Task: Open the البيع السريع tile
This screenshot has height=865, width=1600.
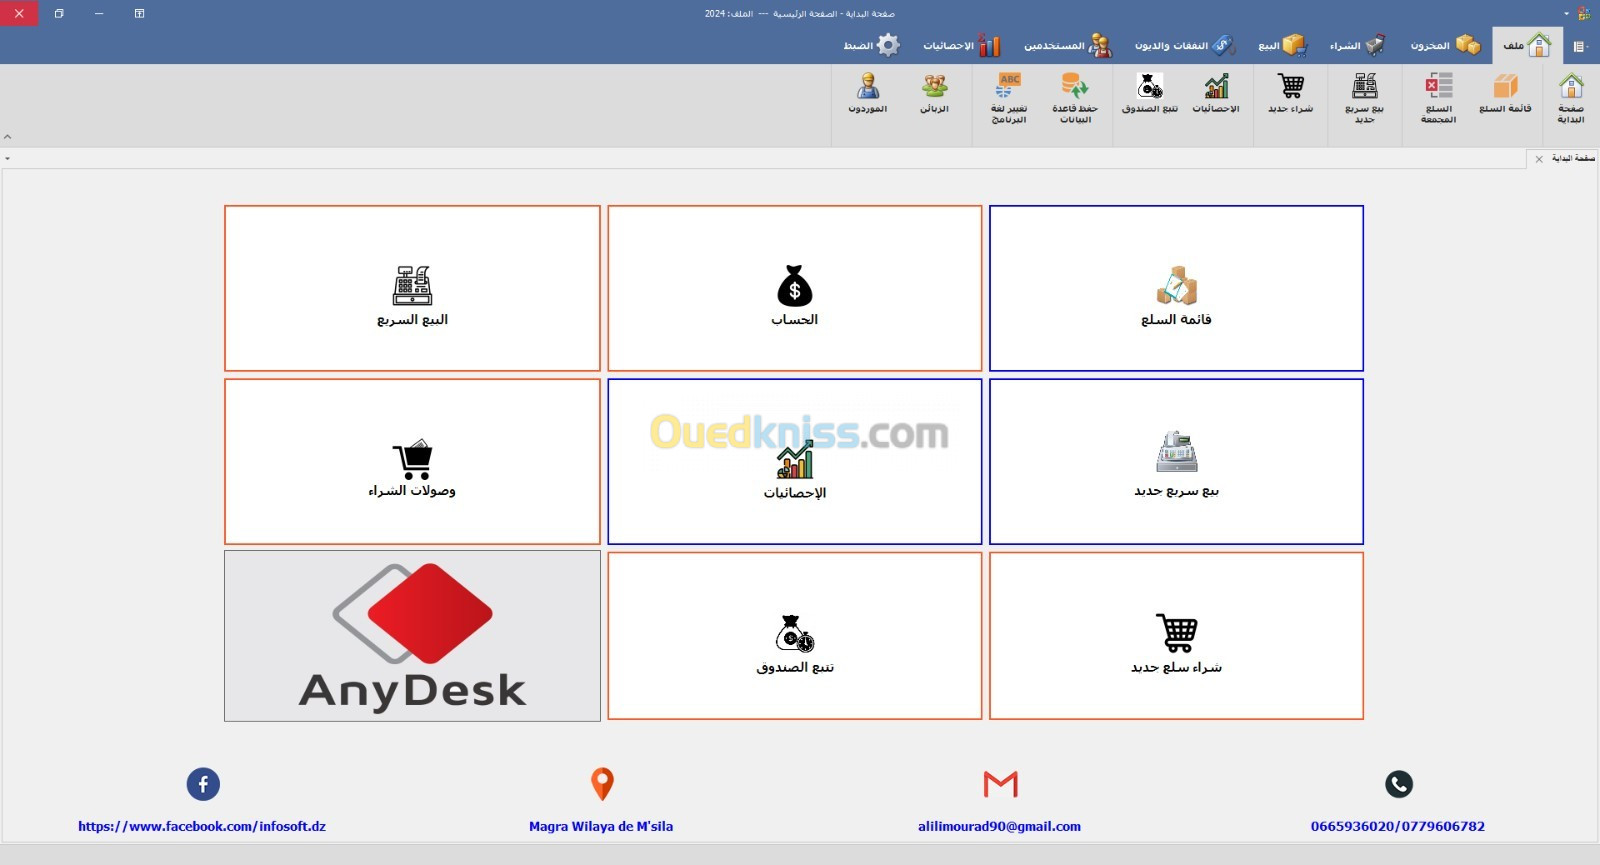Action: [412, 289]
